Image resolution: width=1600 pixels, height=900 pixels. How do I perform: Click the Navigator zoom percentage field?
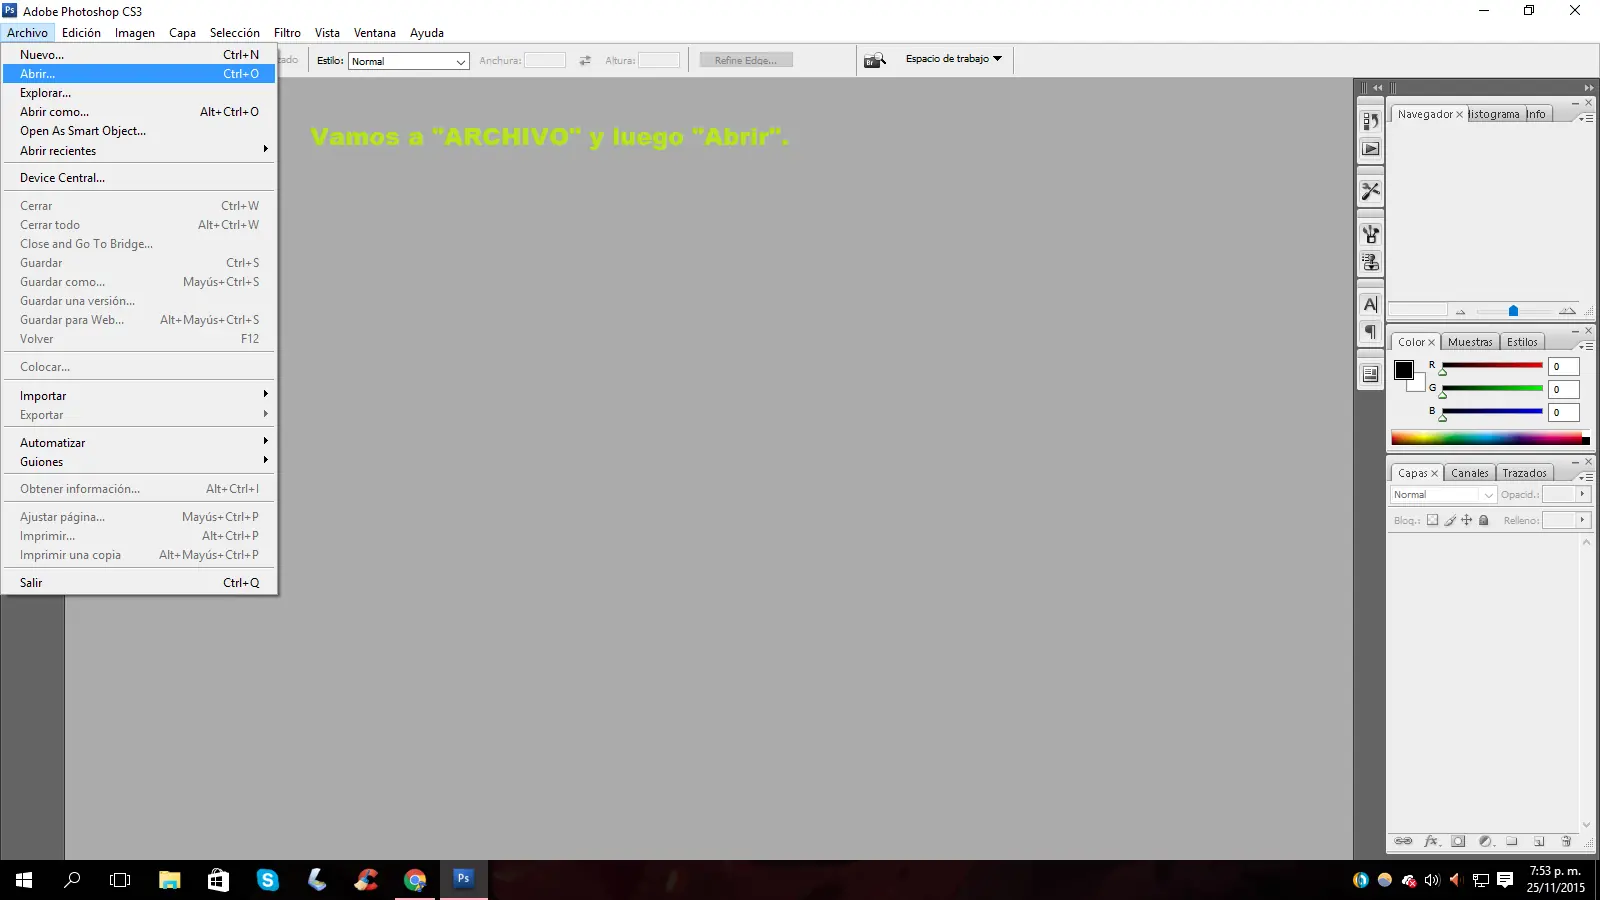point(1418,310)
